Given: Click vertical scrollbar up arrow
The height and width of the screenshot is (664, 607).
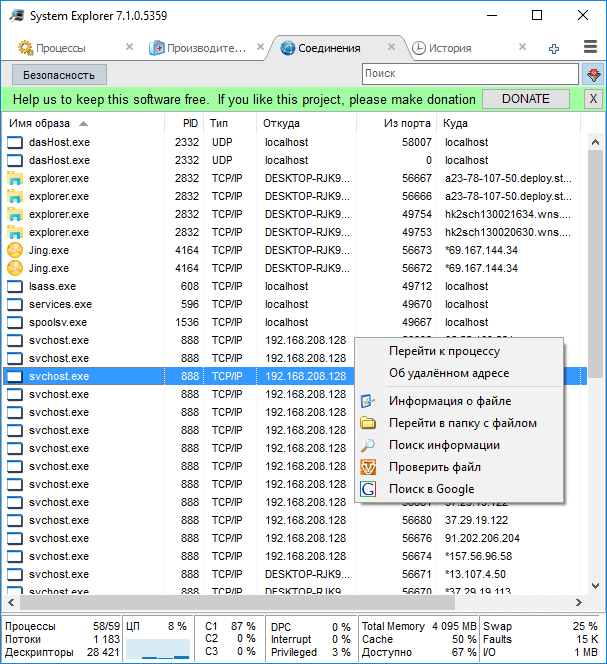Looking at the screenshot, I should pos(595,142).
